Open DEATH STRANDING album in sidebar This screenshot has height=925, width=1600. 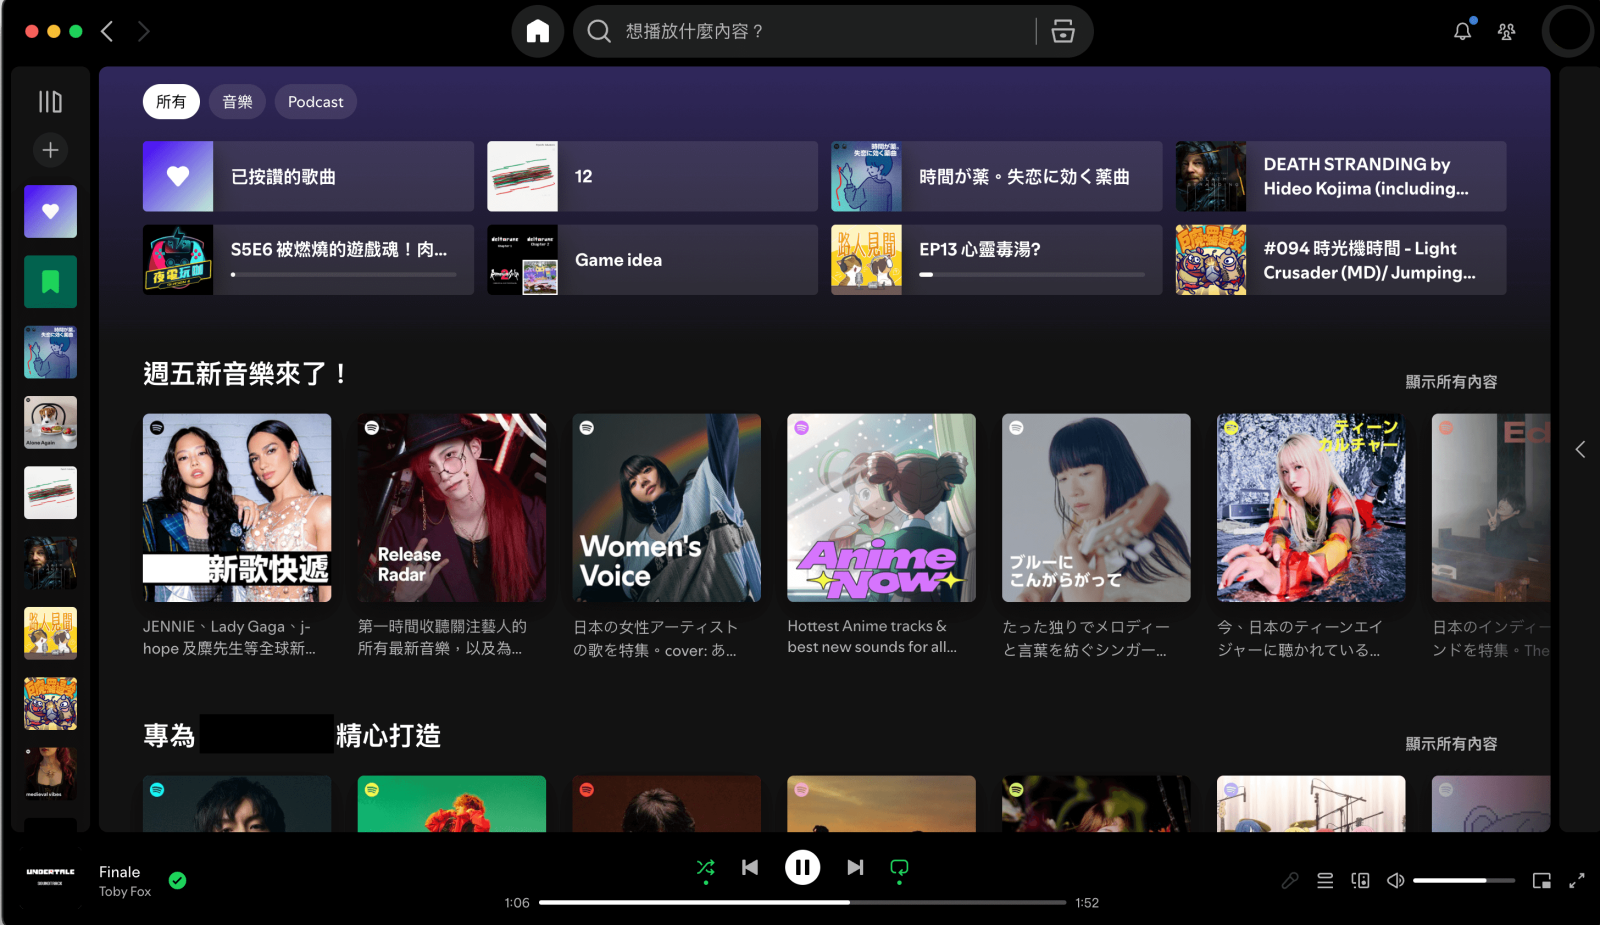(x=50, y=563)
